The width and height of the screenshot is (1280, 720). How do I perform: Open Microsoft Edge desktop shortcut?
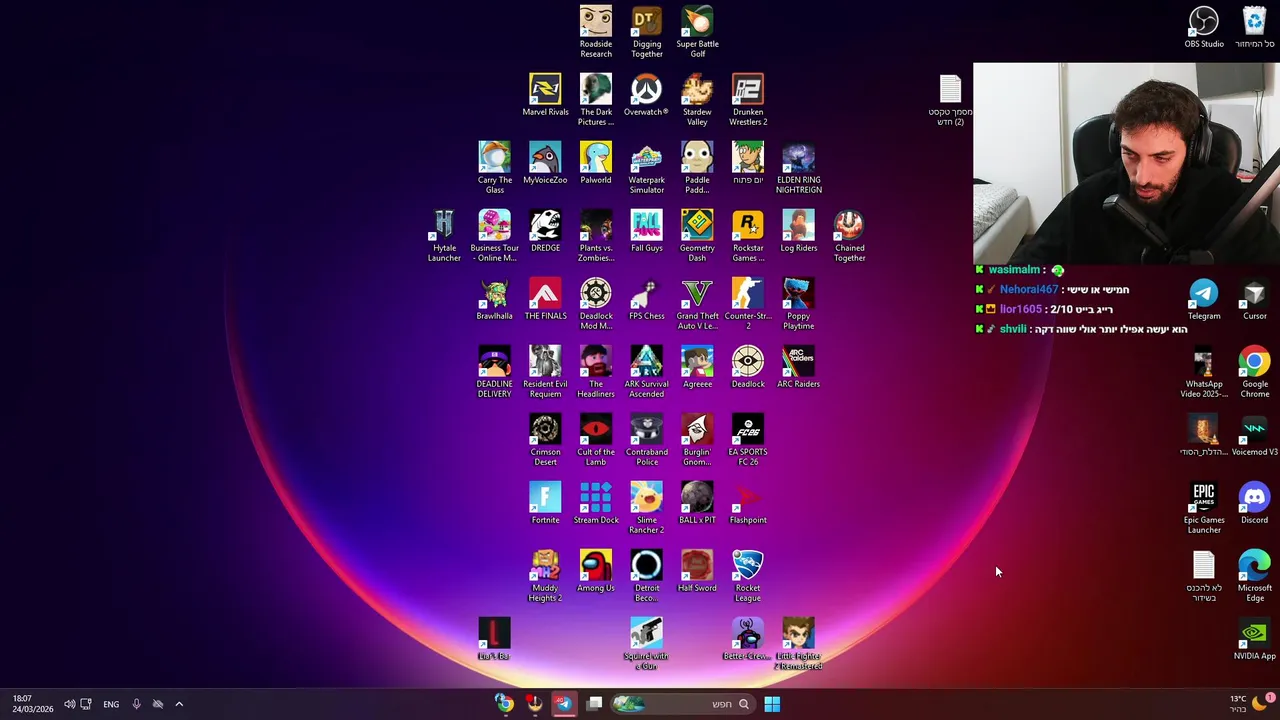(1254, 576)
